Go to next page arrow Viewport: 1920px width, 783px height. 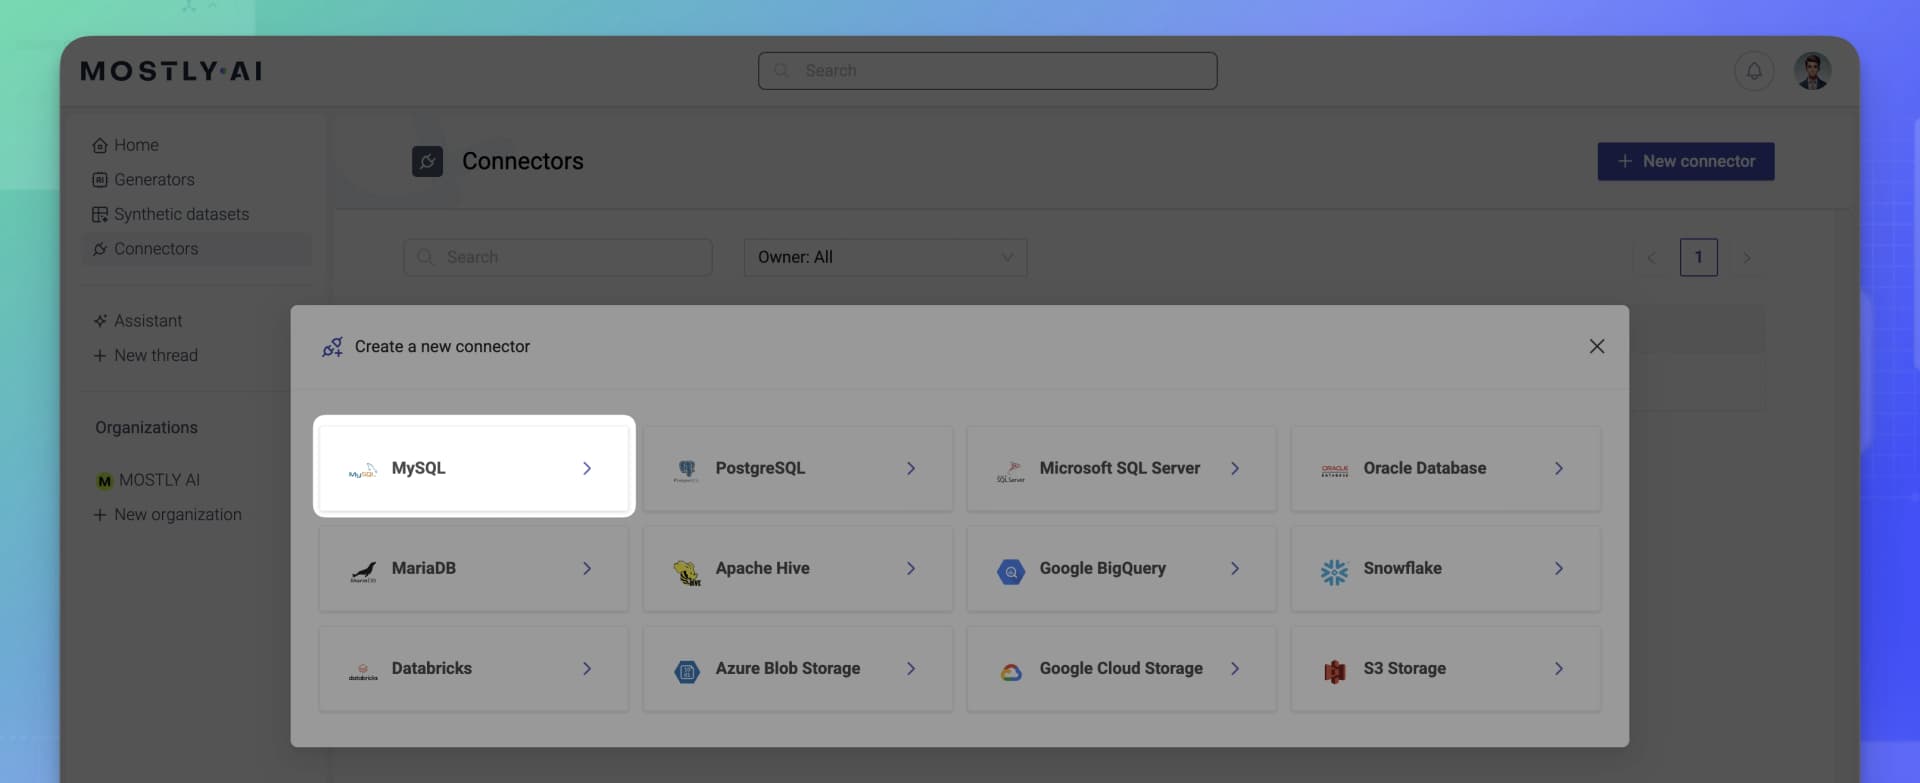[1747, 258]
